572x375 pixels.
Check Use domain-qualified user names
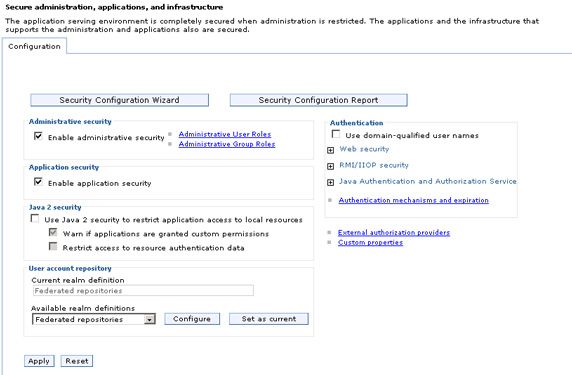tap(336, 134)
